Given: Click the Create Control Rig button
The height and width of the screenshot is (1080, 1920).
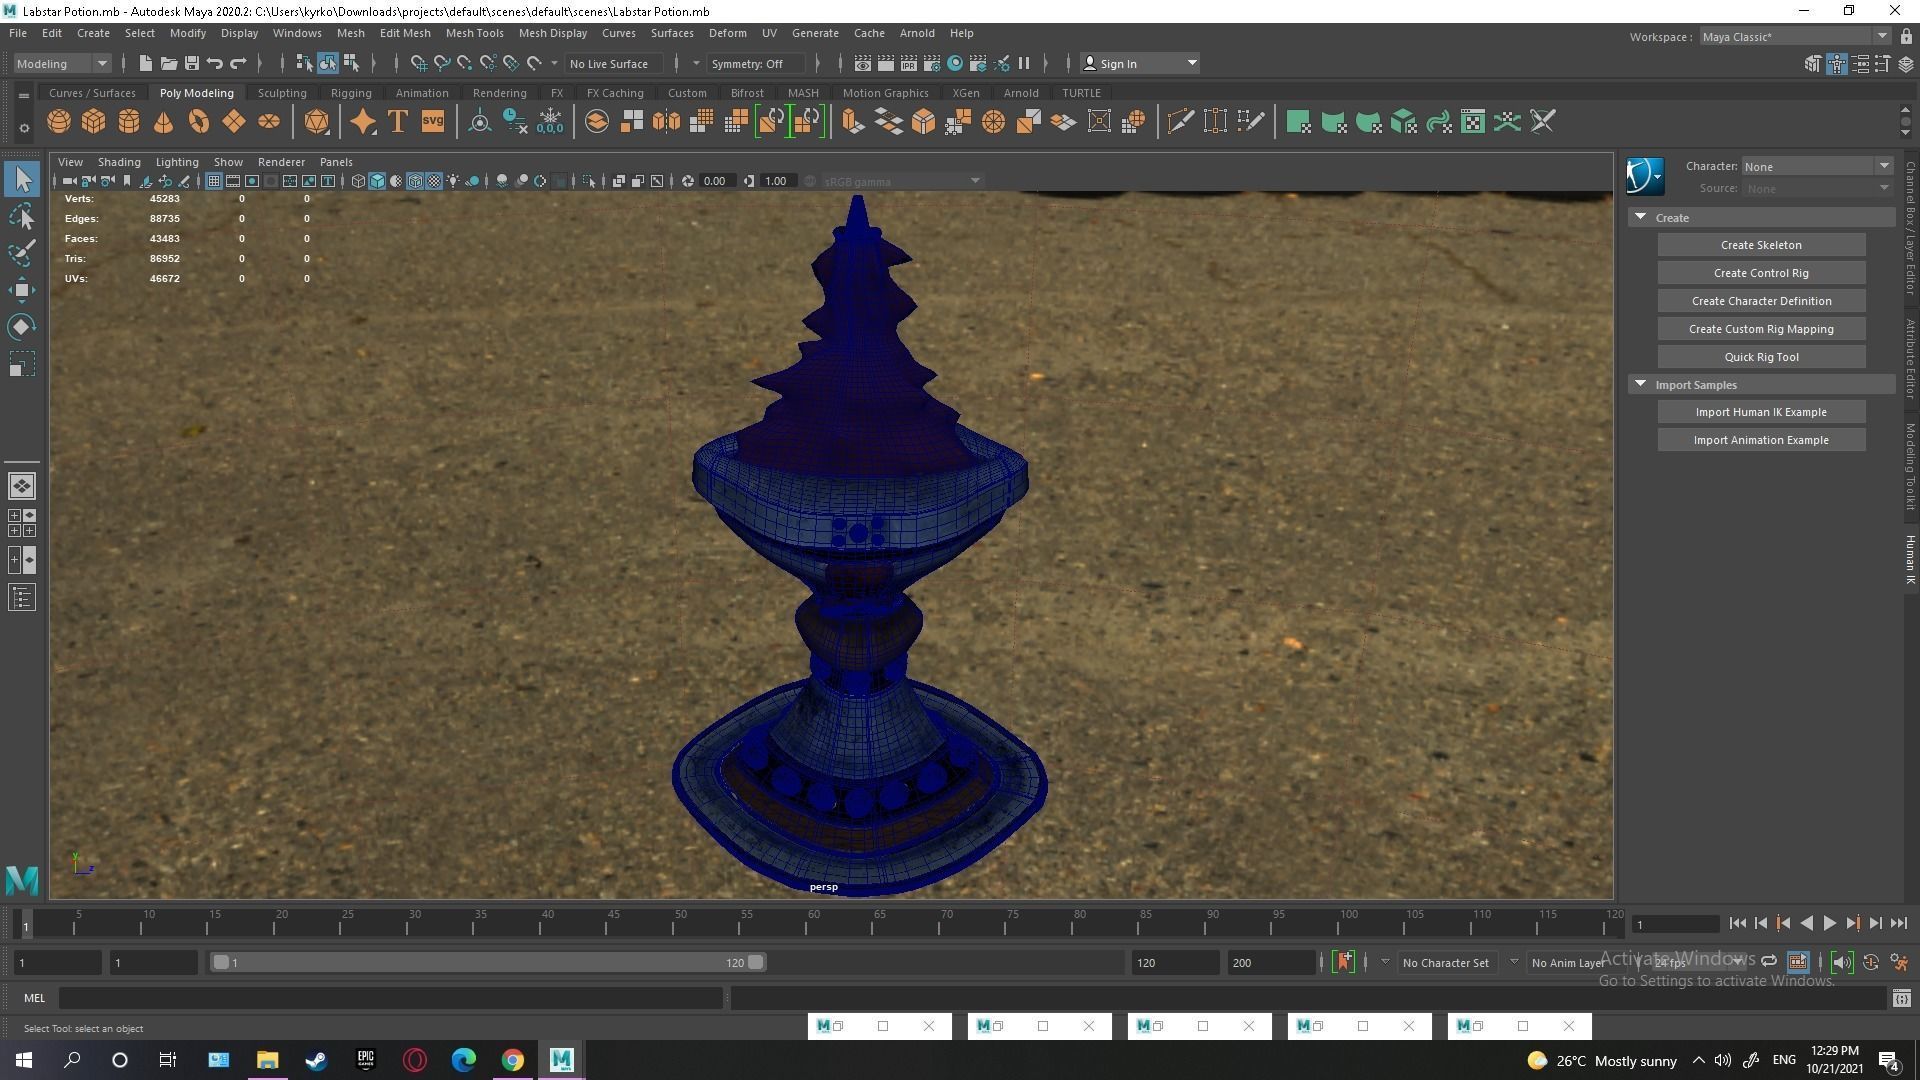Looking at the screenshot, I should (x=1760, y=273).
